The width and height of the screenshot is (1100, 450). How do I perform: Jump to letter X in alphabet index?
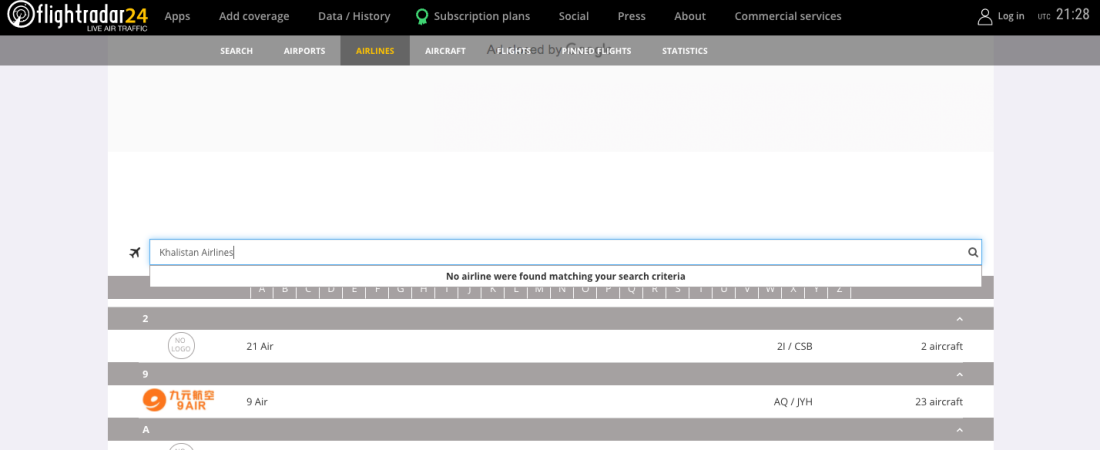[793, 289]
